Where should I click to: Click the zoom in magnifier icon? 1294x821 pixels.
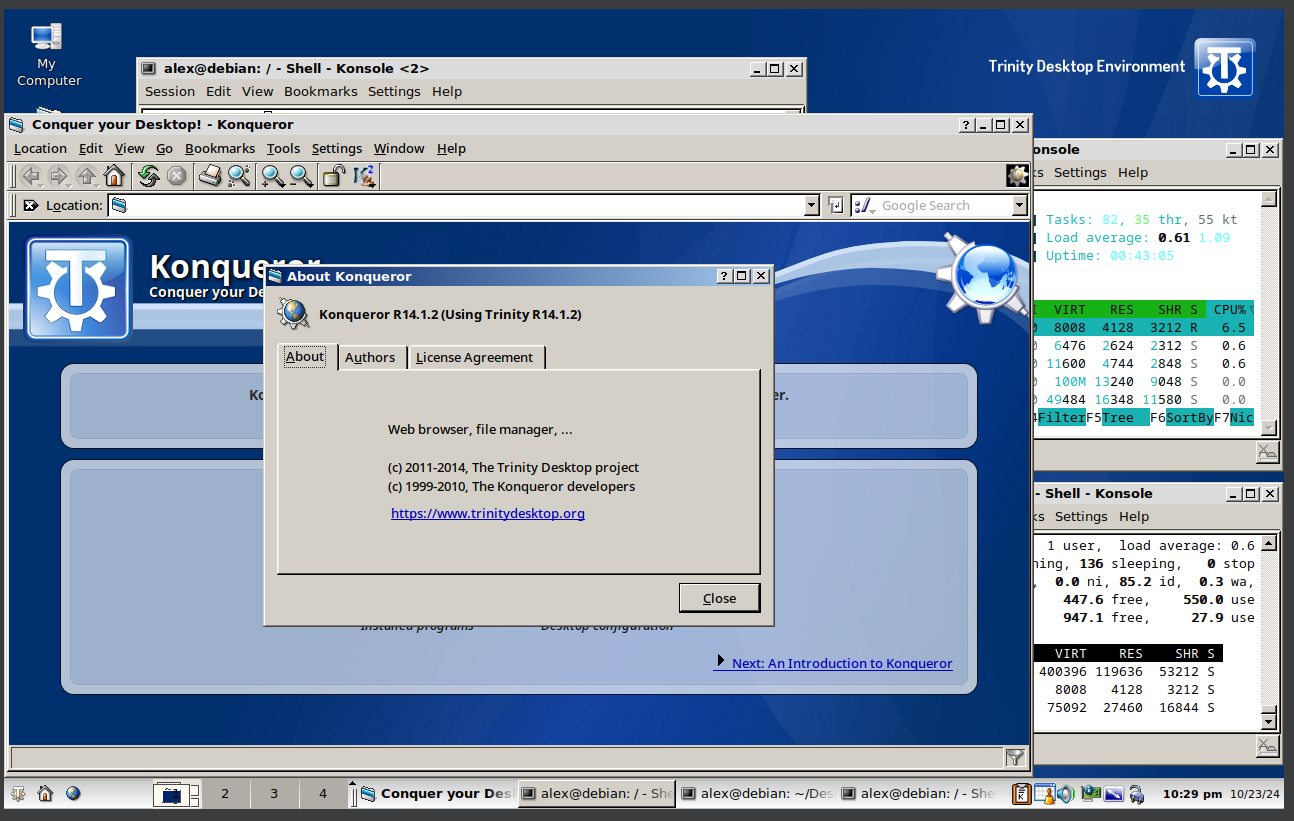272,177
